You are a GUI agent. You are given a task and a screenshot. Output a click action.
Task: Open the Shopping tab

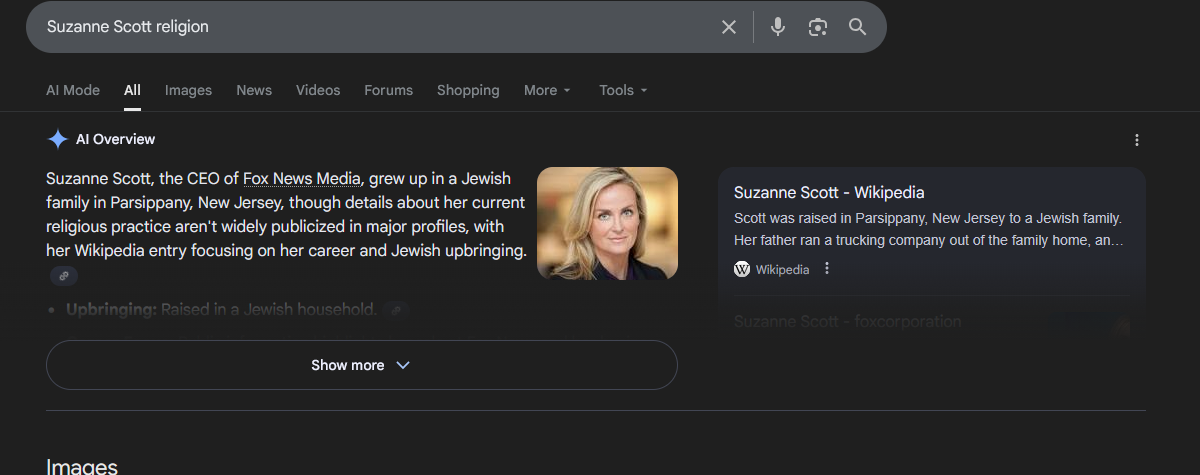(468, 90)
